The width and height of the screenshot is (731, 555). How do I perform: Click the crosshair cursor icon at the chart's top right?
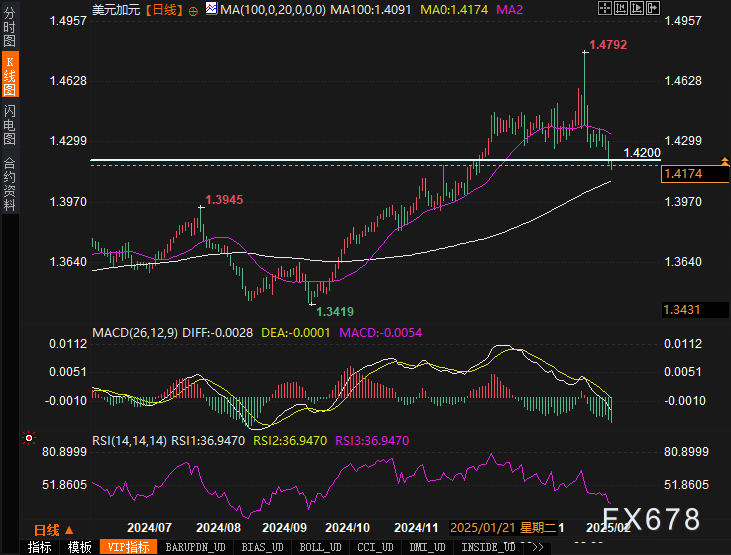605,8
